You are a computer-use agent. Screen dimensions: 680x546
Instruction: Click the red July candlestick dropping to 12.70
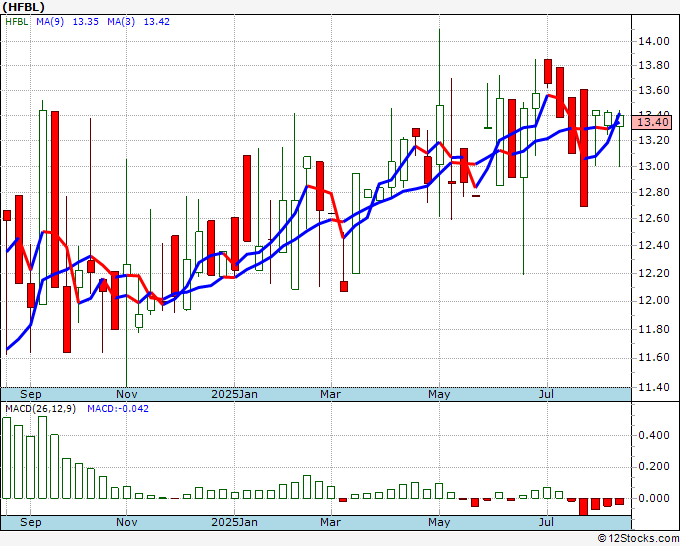coord(584,148)
